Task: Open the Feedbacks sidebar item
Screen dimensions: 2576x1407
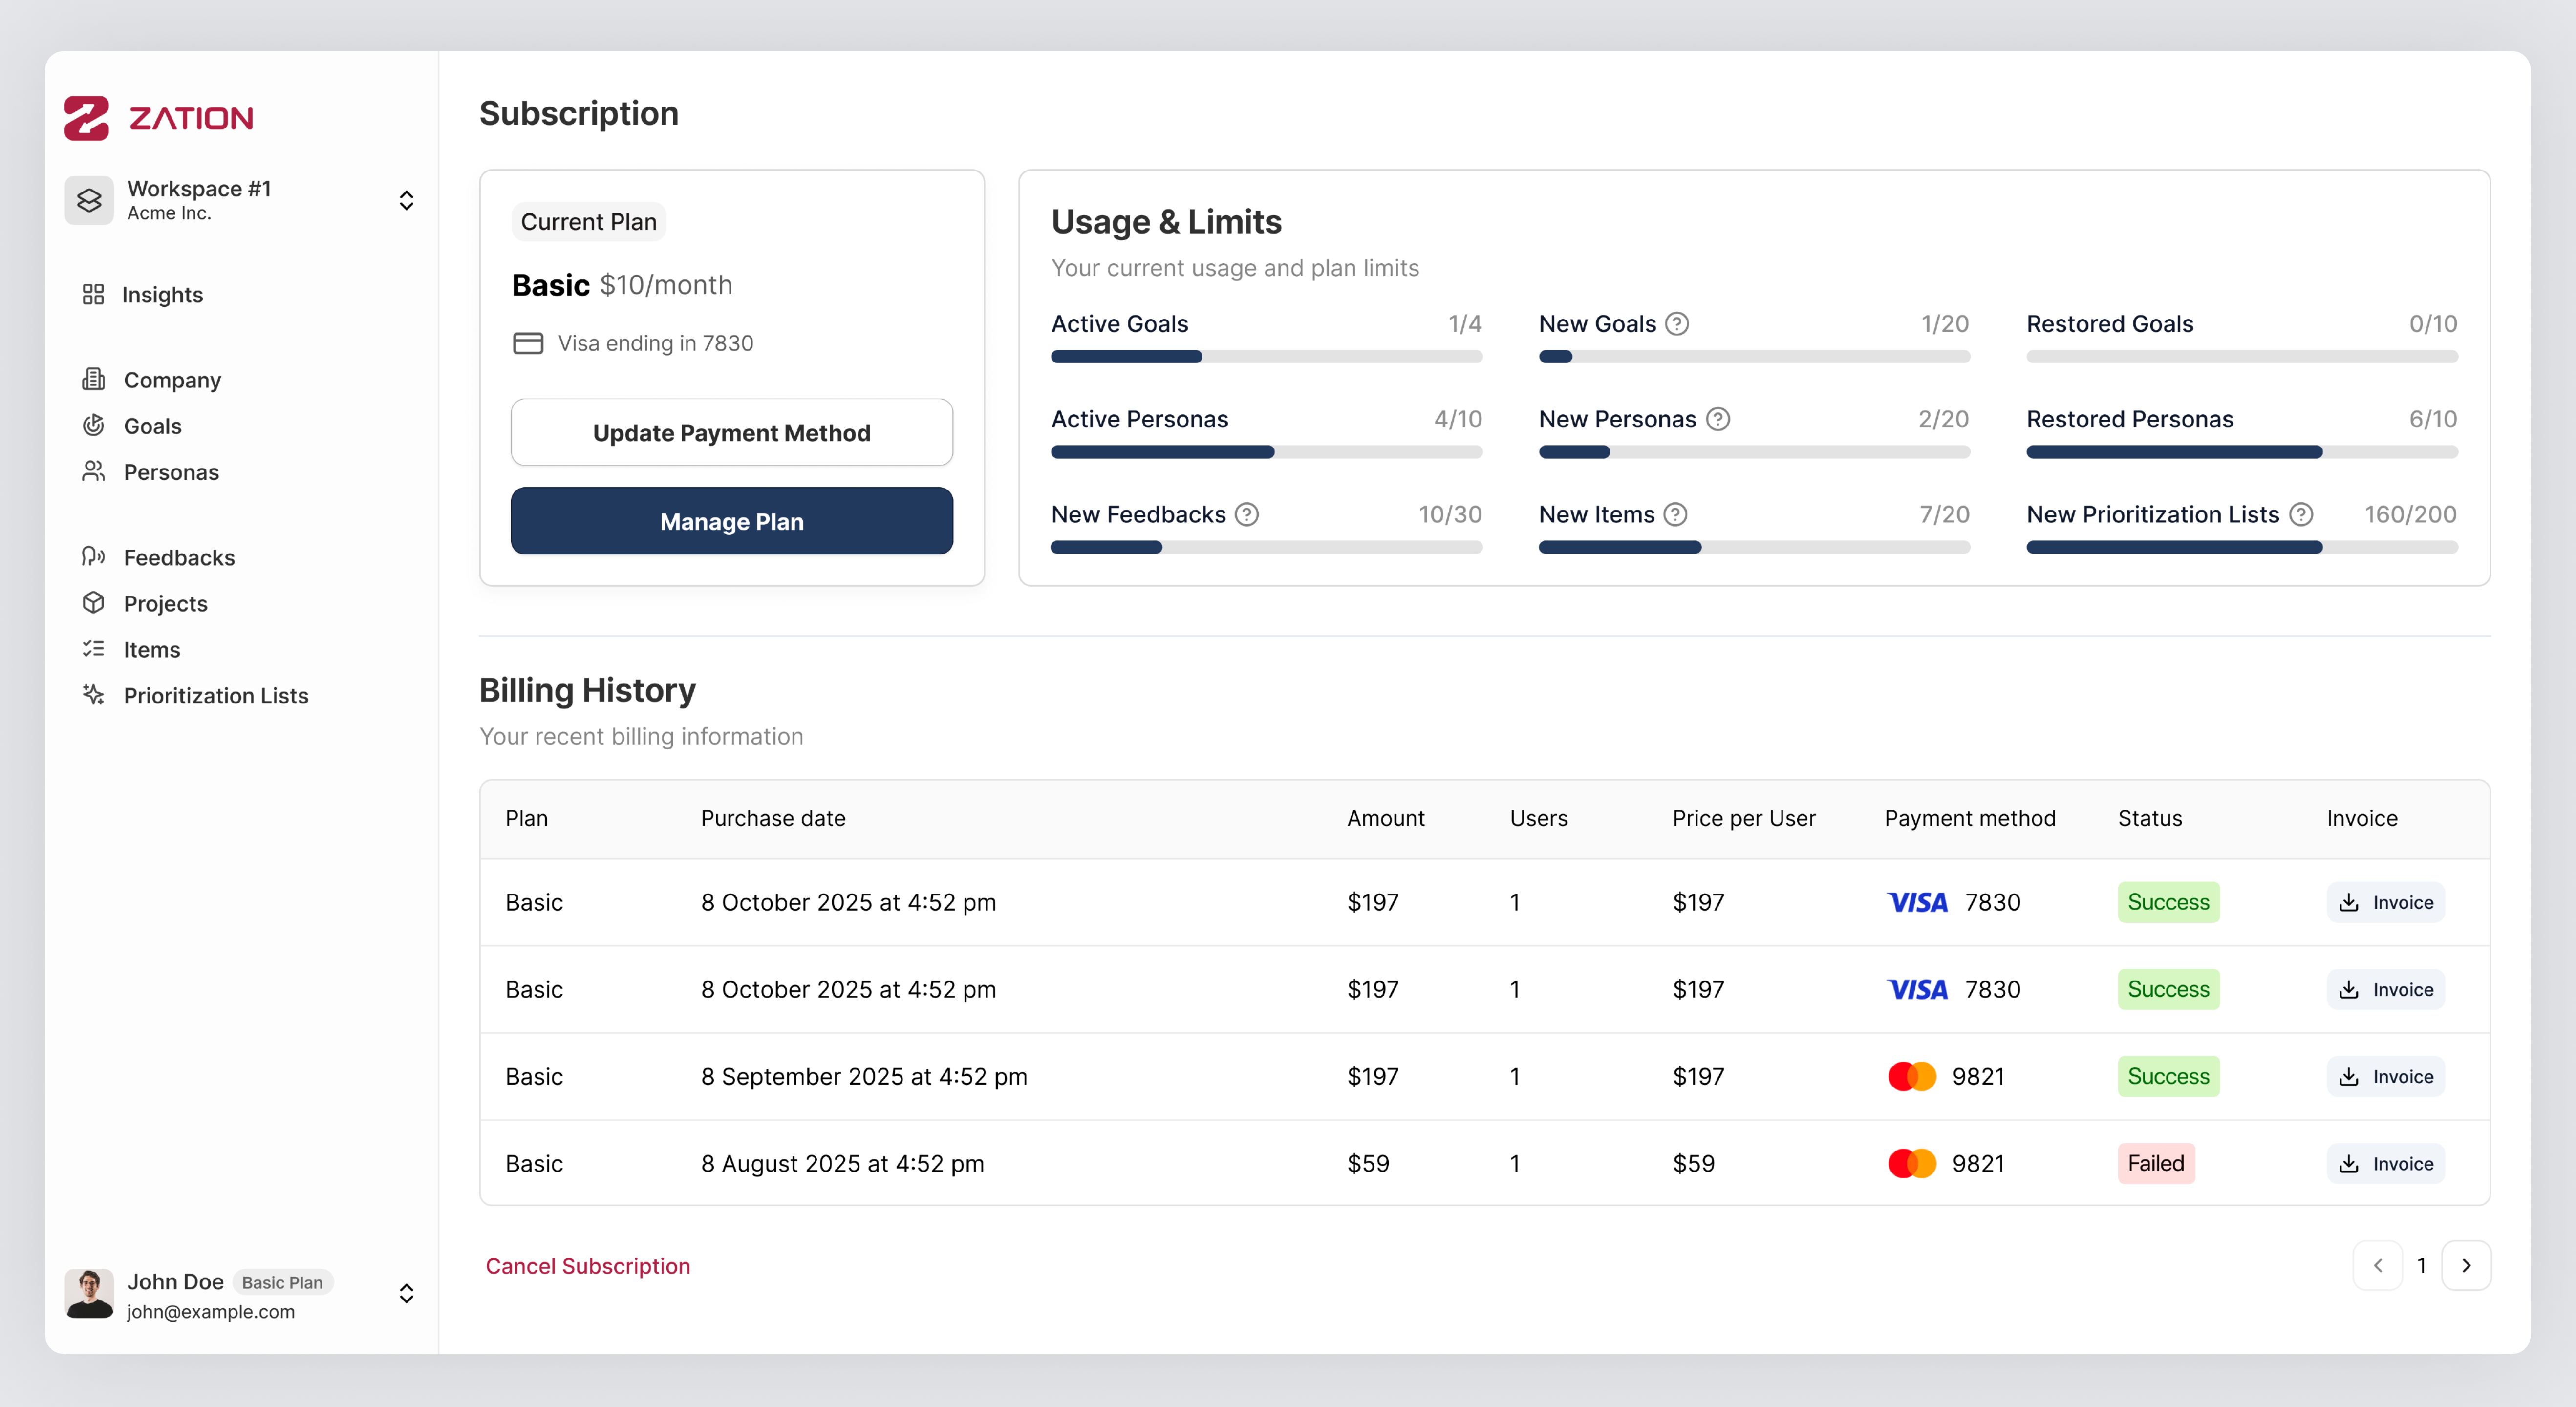Action: pos(179,557)
